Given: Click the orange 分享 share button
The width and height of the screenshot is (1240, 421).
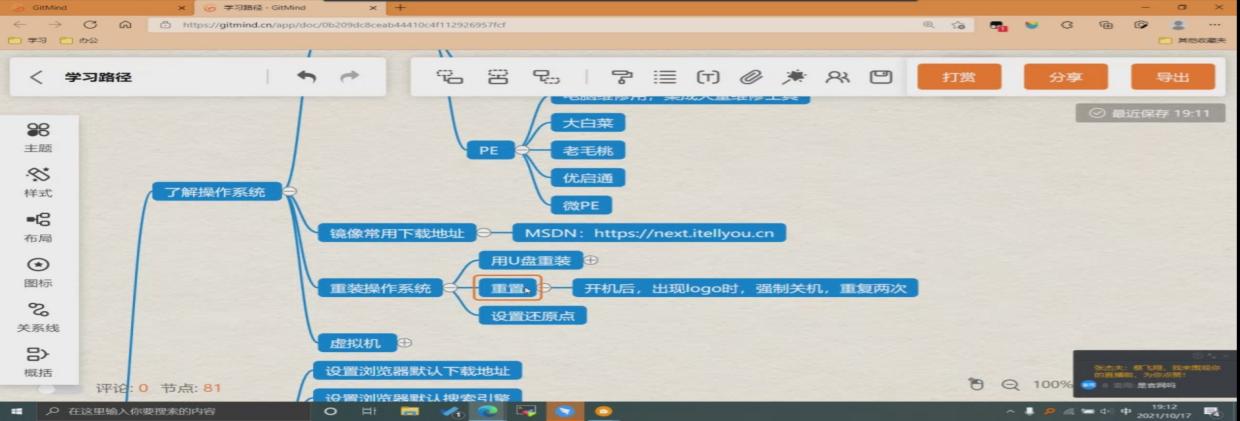Looking at the screenshot, I should click(x=1065, y=77).
